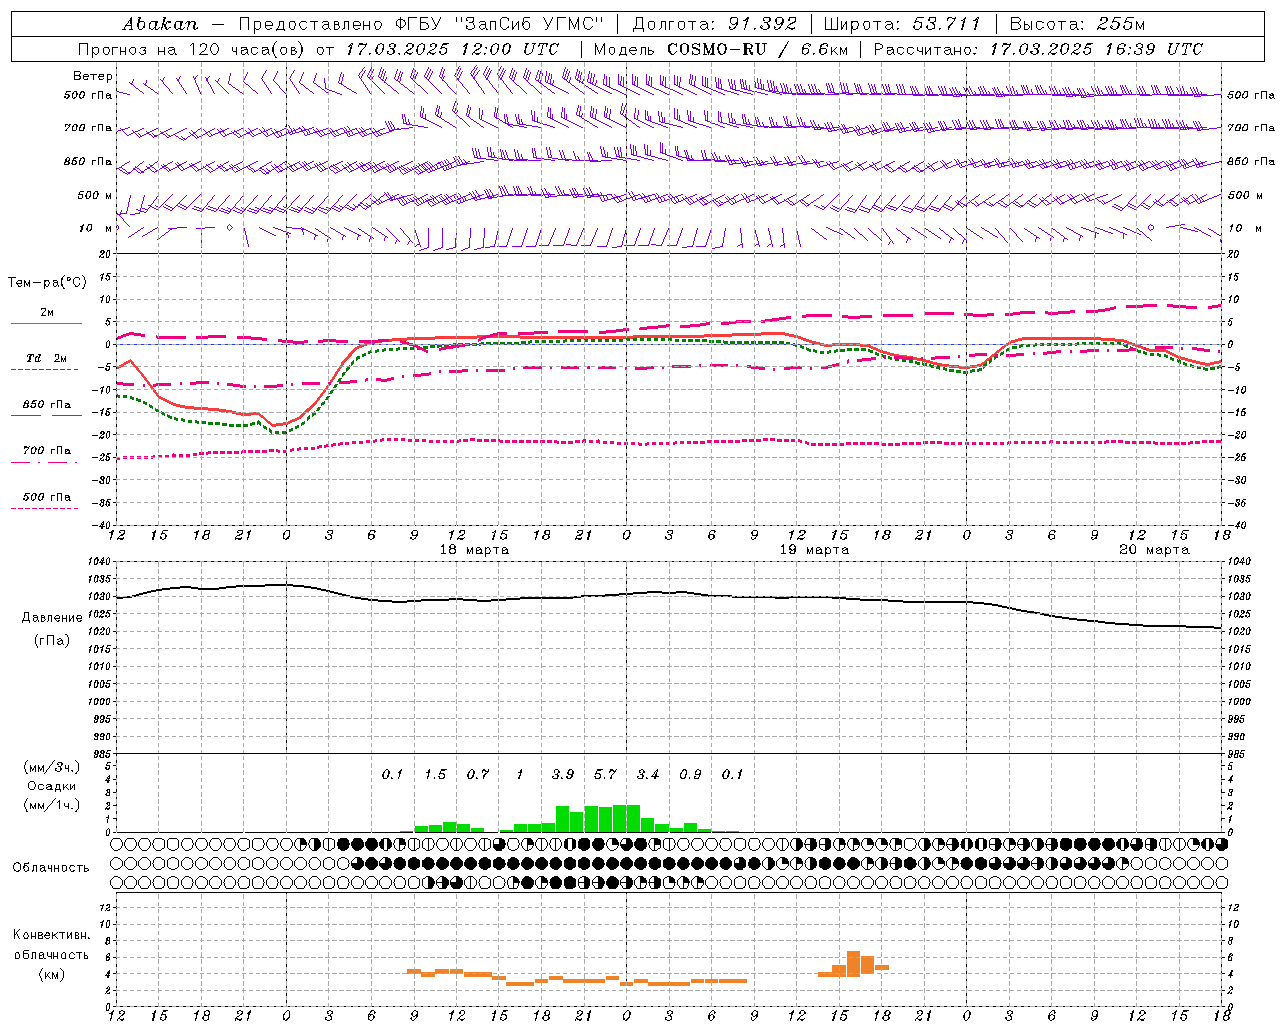The height and width of the screenshot is (1024, 1280).
Task: Click the (км) unit under convective cloud label
Action: [x=52, y=974]
